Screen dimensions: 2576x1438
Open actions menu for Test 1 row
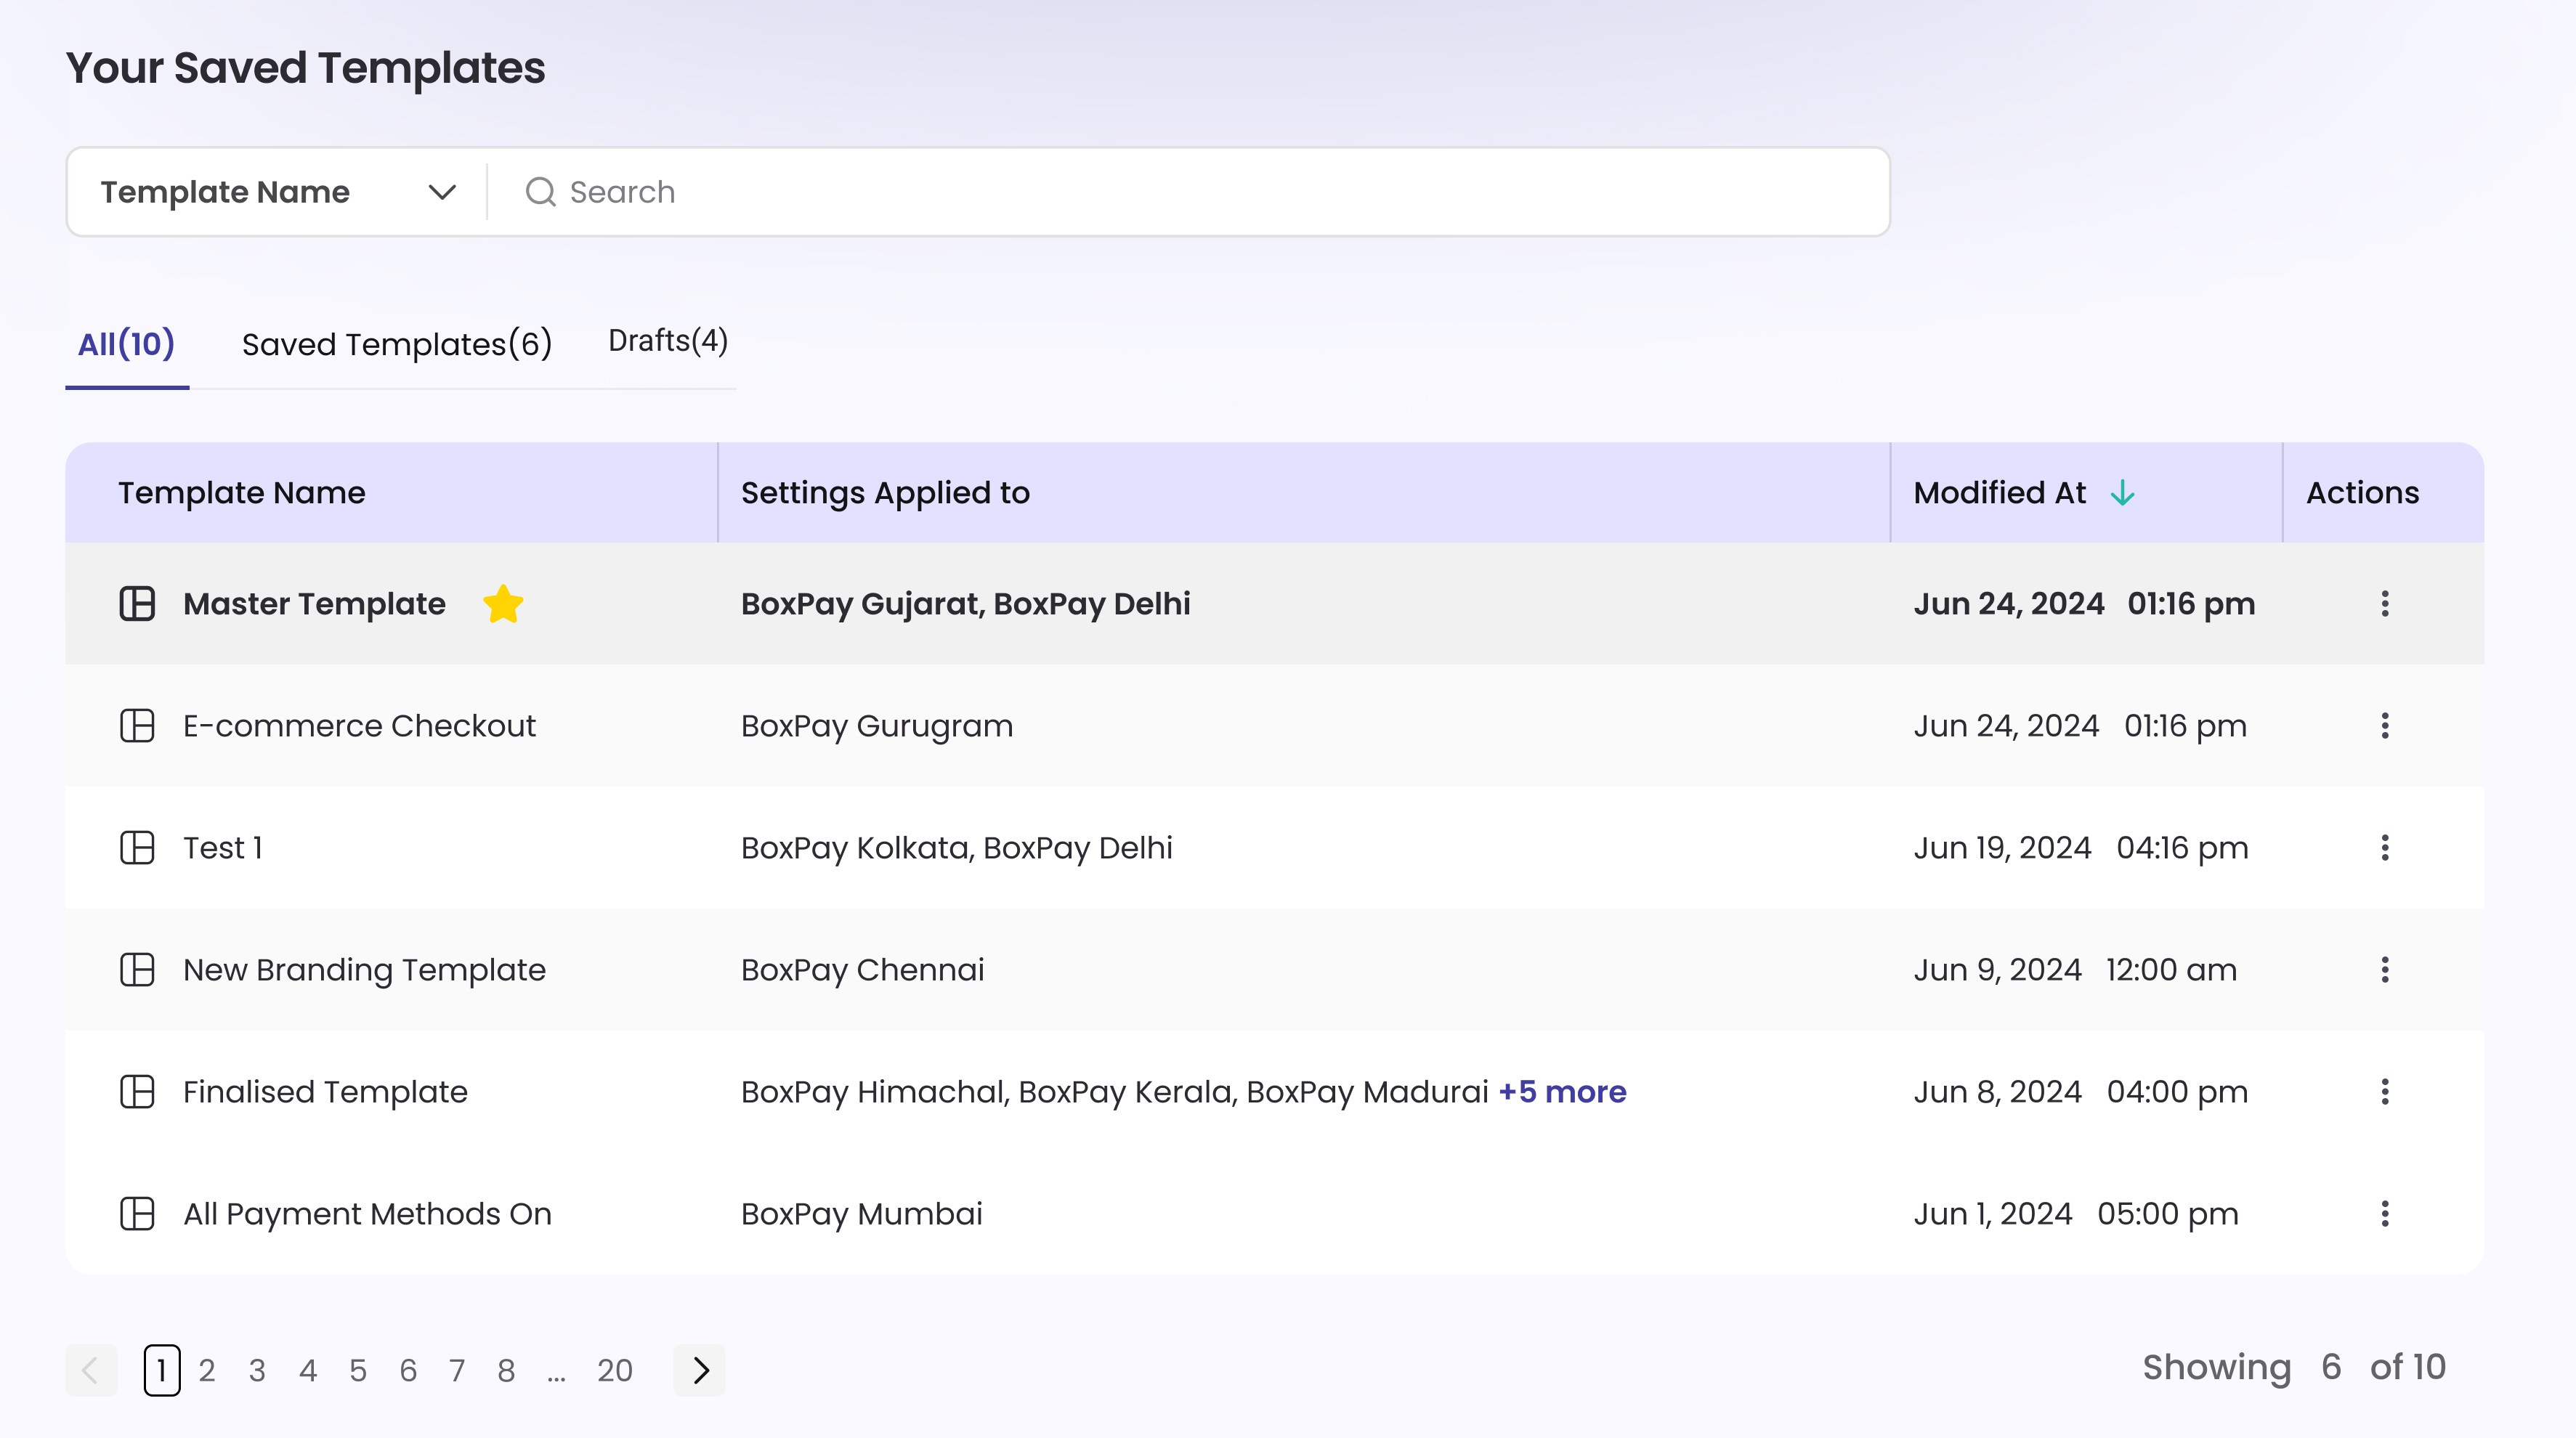2384,847
